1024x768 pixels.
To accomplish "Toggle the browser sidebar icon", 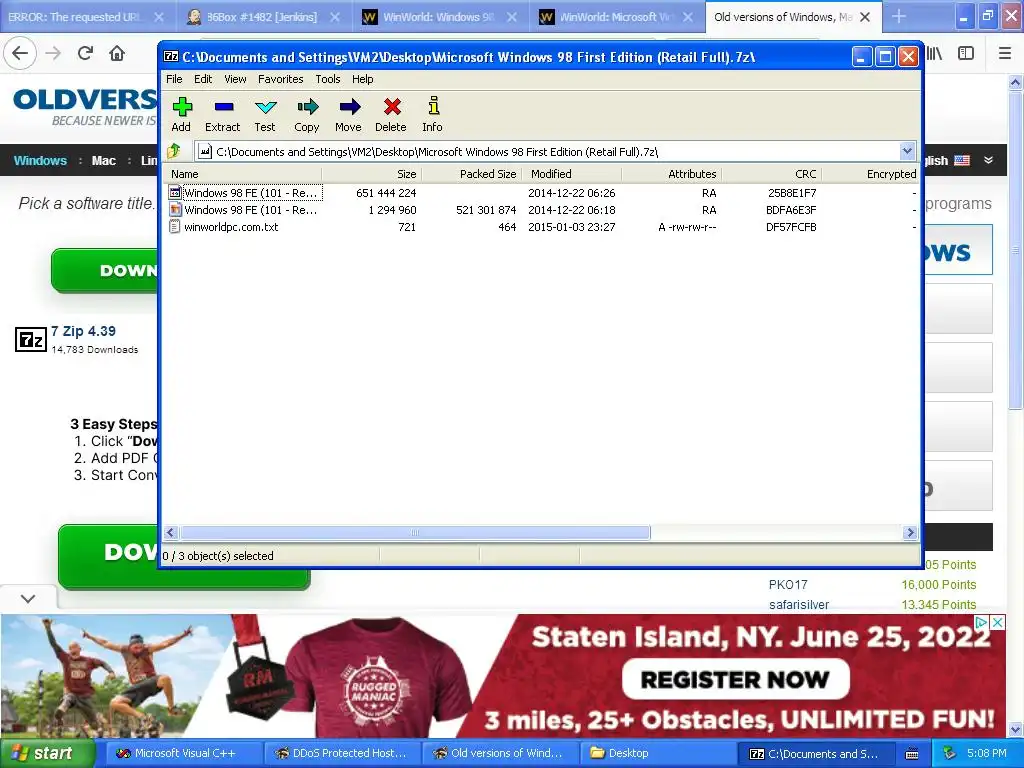I will (x=966, y=53).
